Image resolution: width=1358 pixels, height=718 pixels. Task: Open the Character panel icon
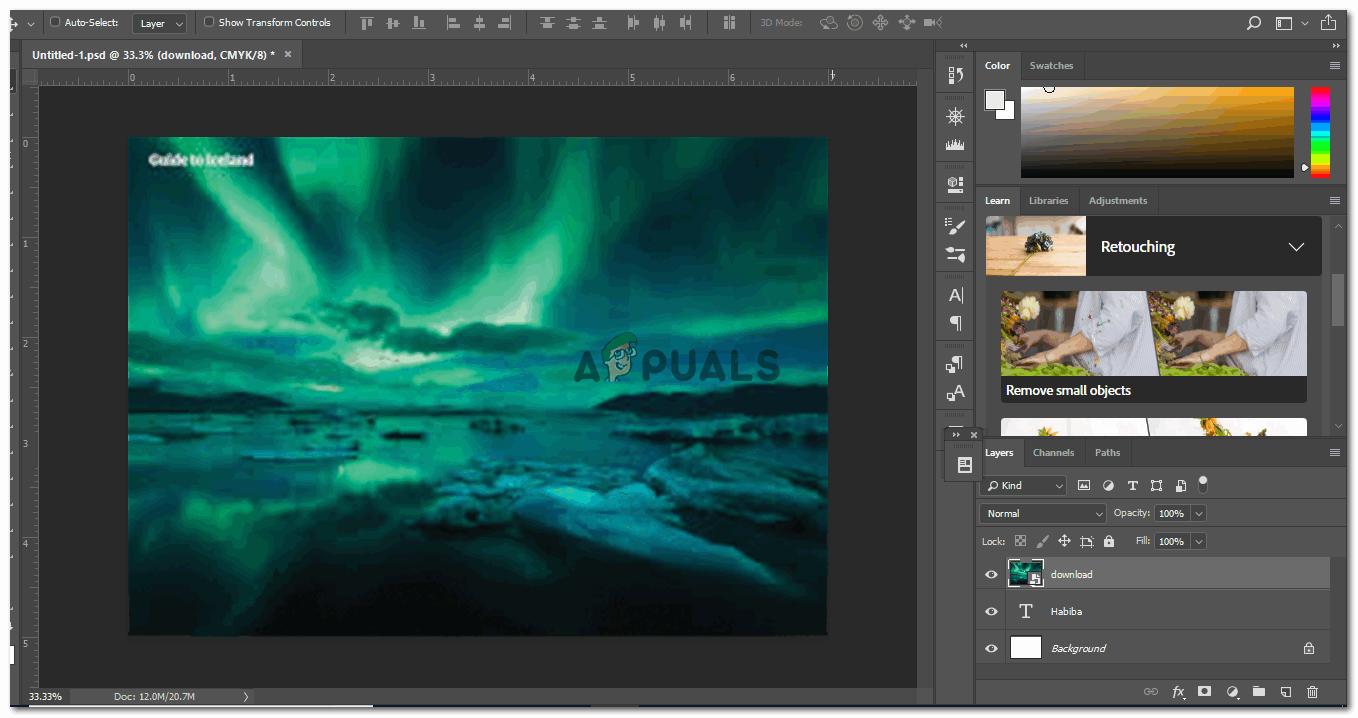tap(955, 295)
